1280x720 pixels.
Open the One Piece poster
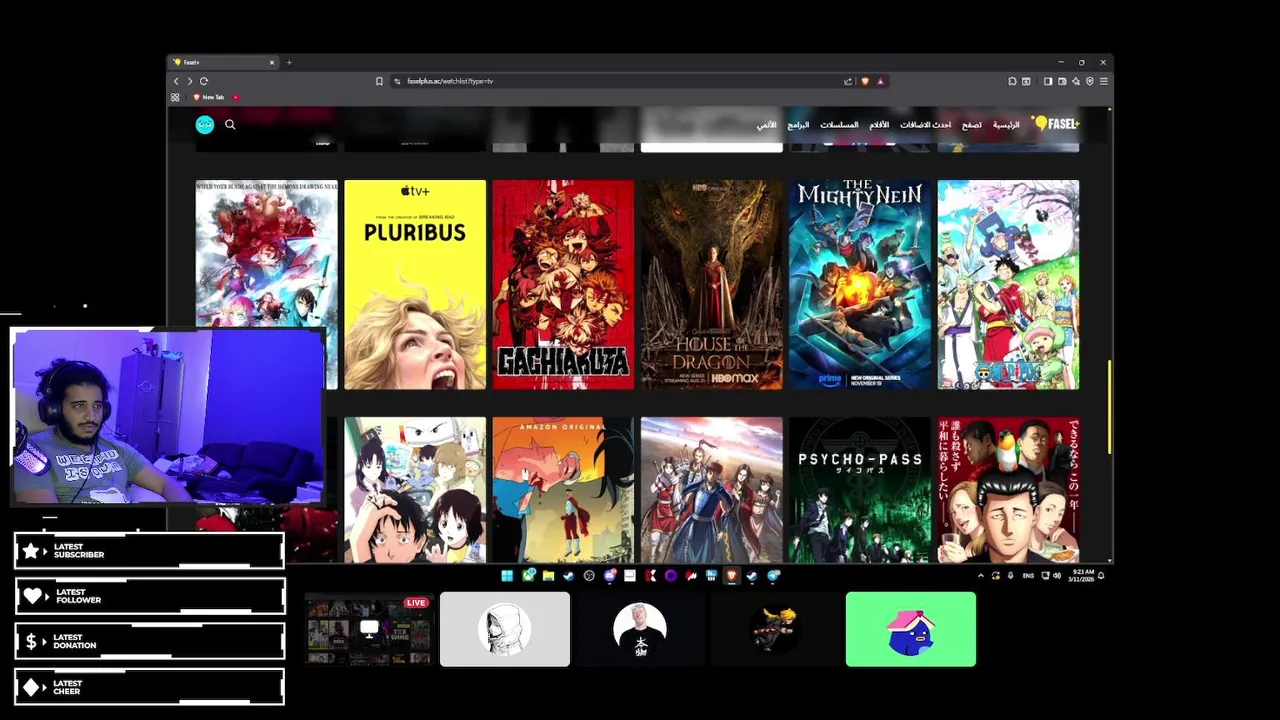[1008, 284]
